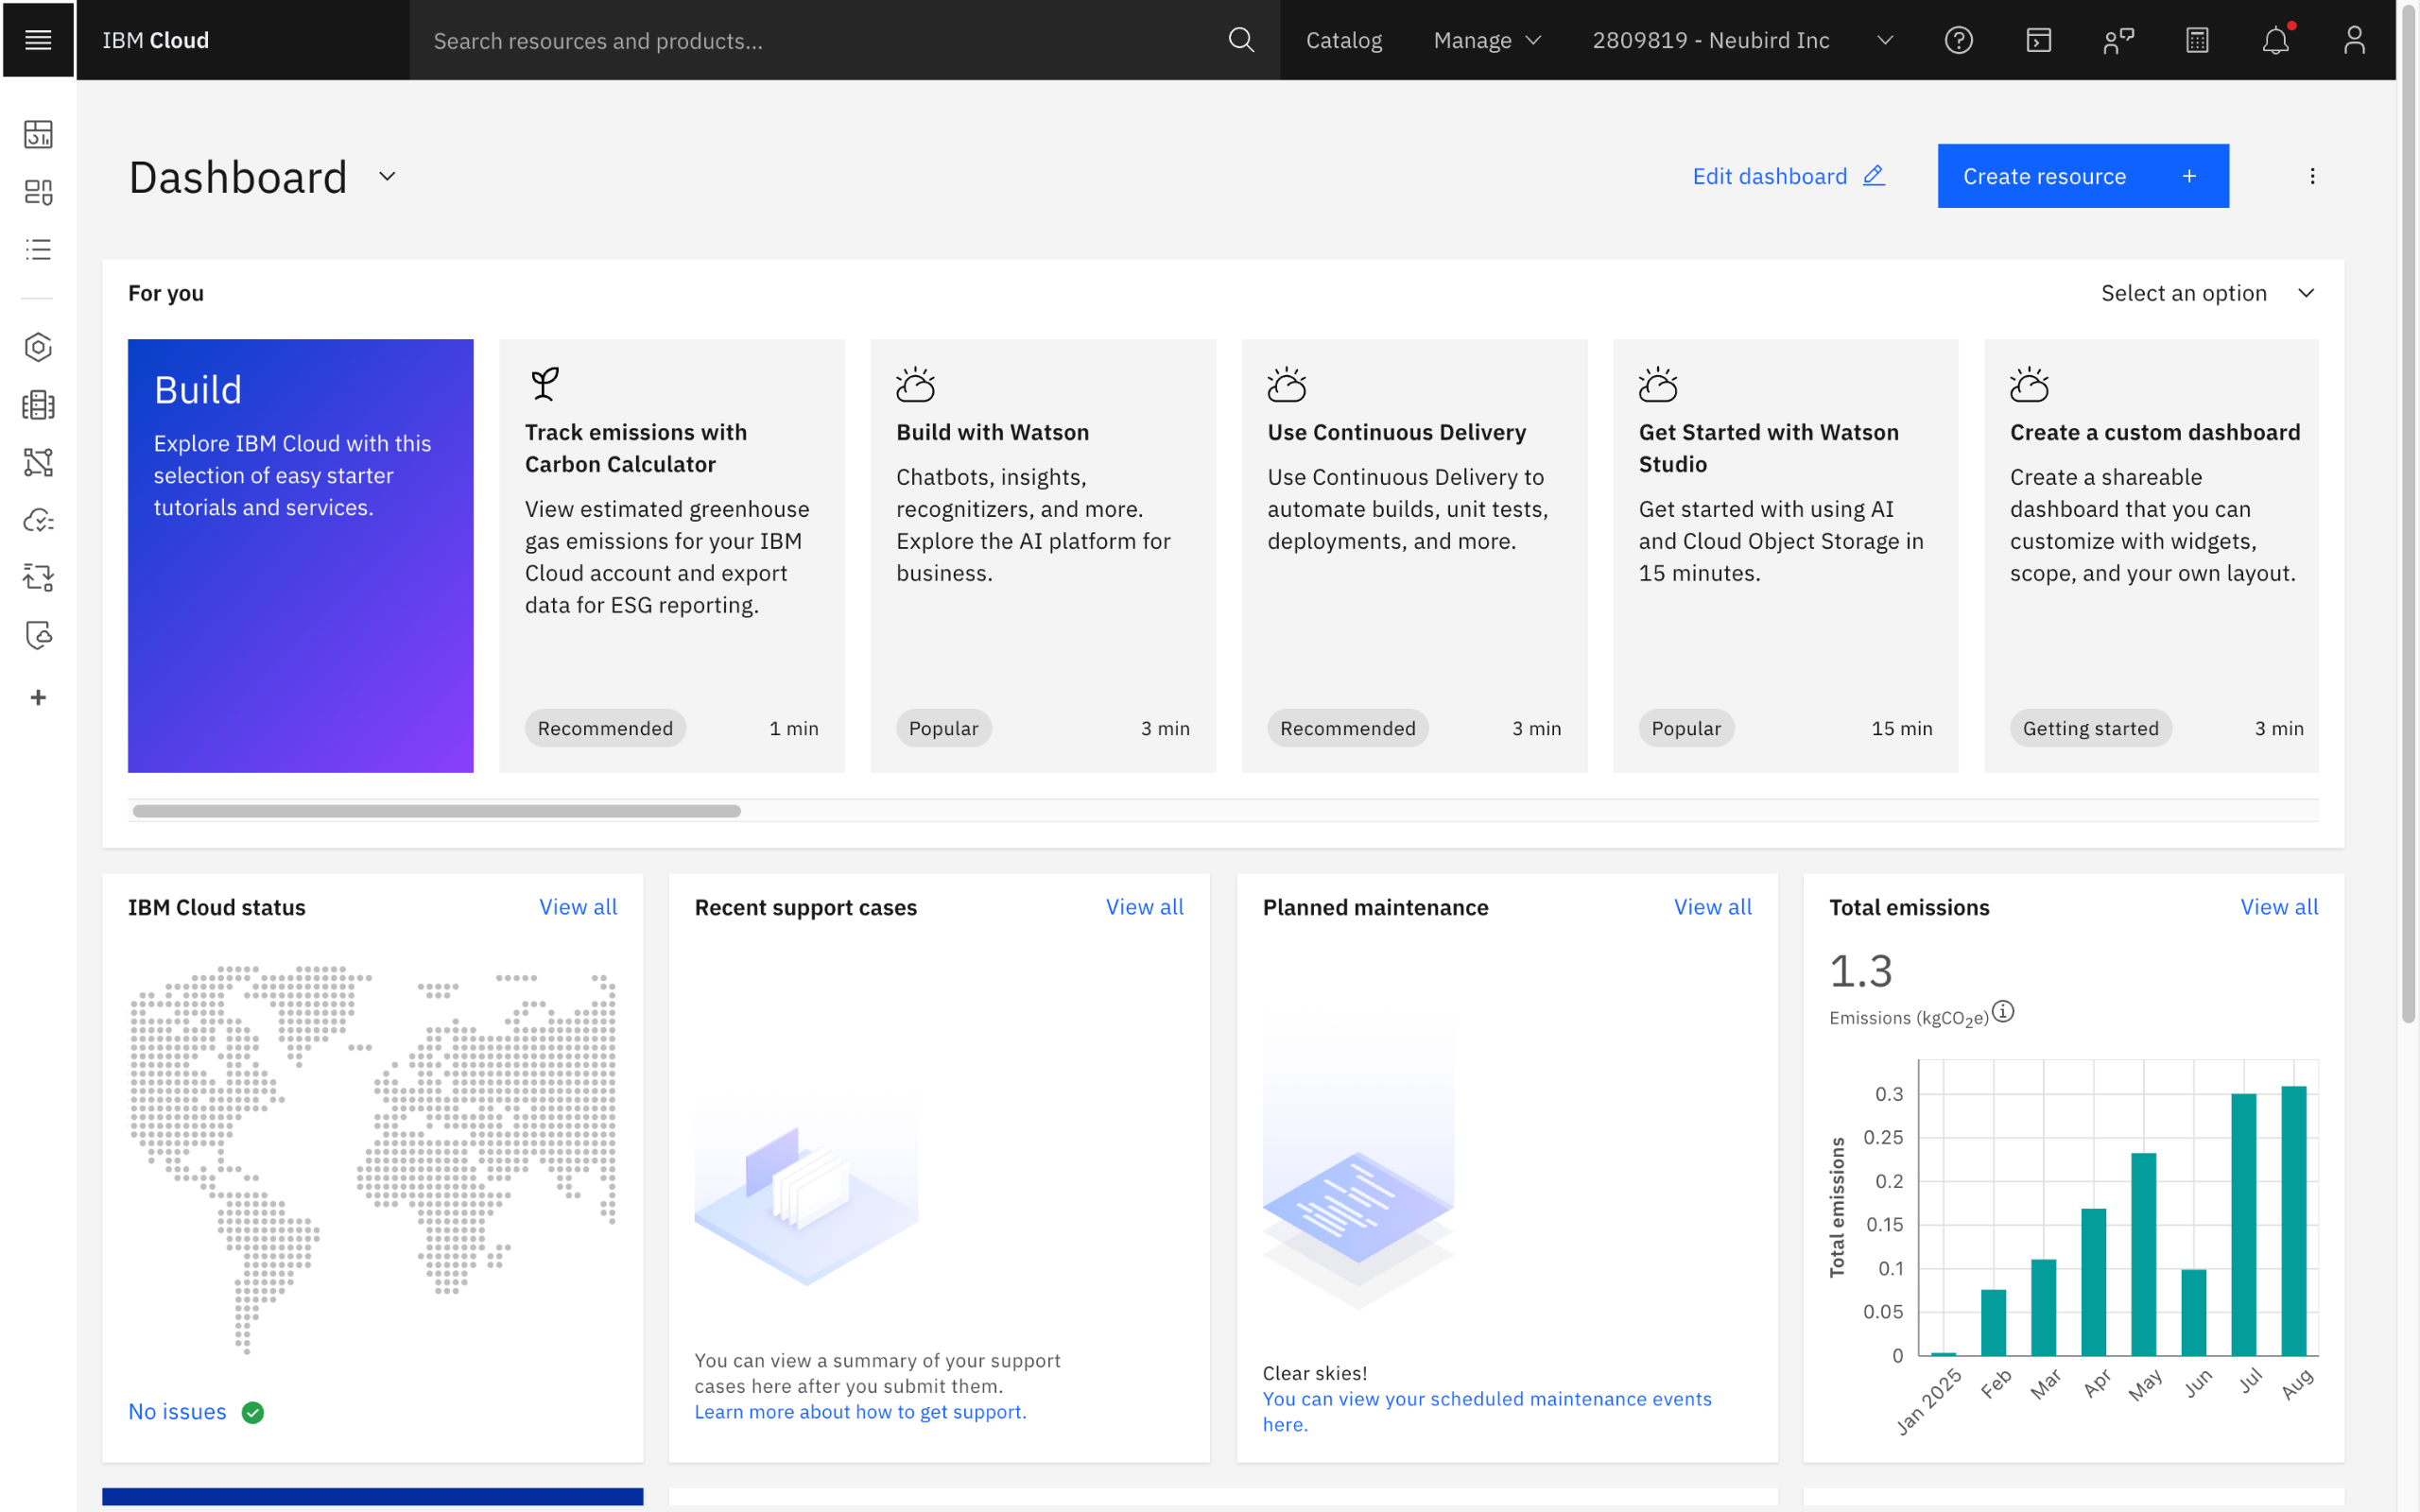Launch IBM Cloud Shell icon
This screenshot has width=2420, height=1512.
pyautogui.click(x=2038, y=40)
